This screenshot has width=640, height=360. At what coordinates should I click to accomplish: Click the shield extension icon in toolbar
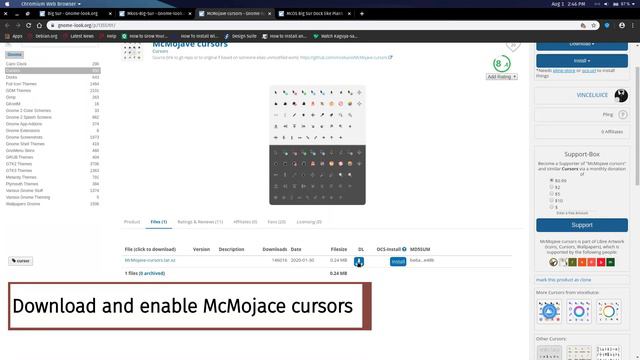point(607,25)
